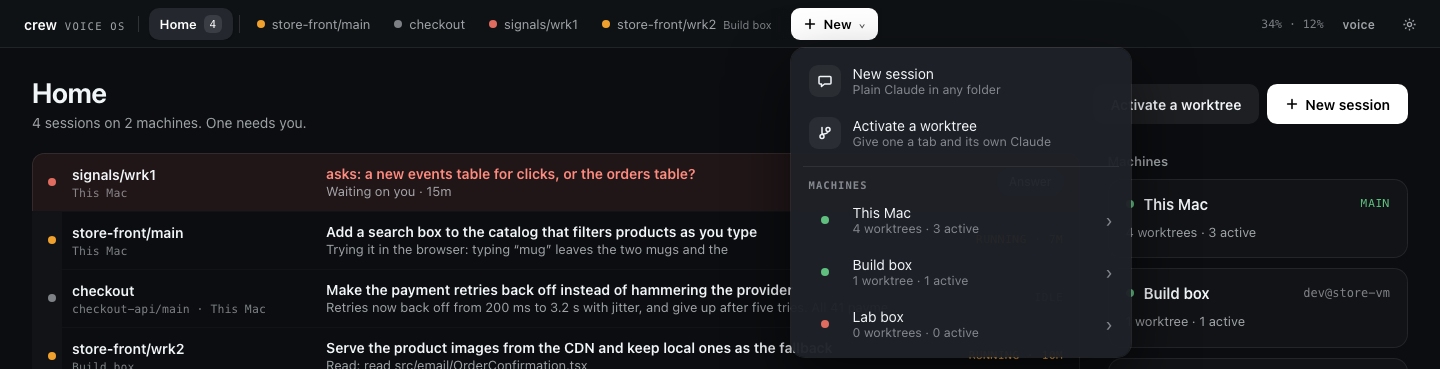Toggle the sun theme icon in top bar
The height and width of the screenshot is (369, 1440).
pyautogui.click(x=1410, y=25)
